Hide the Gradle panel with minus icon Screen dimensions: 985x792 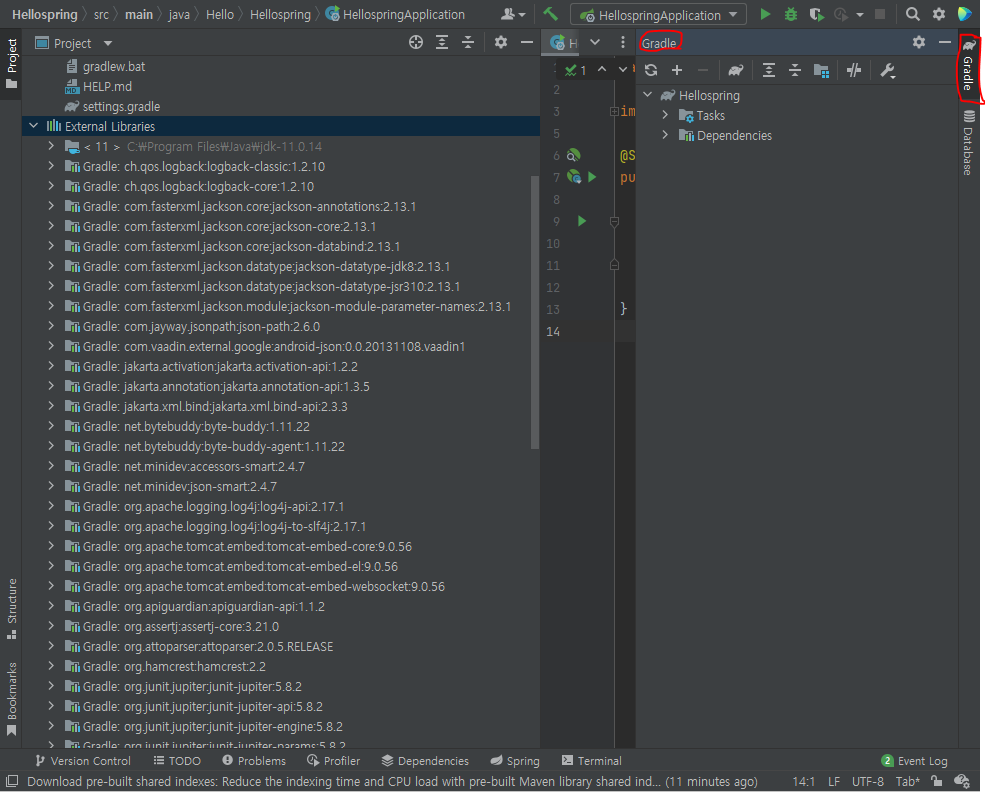945,42
